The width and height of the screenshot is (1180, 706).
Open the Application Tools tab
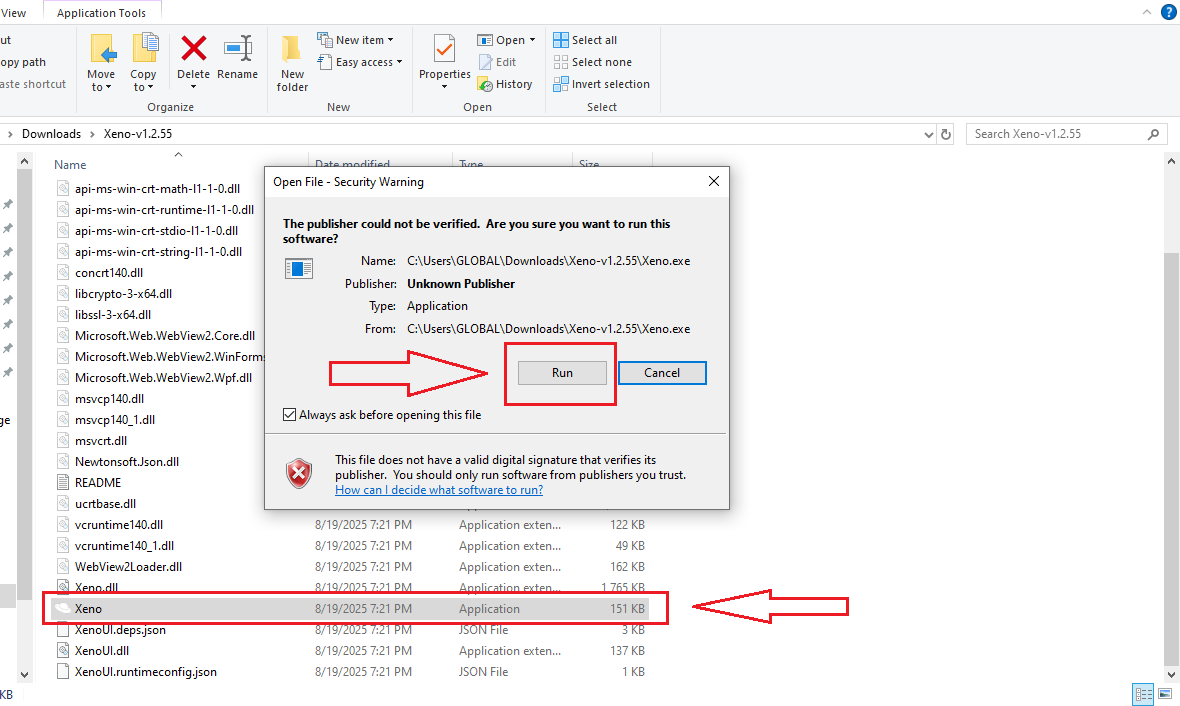point(102,13)
